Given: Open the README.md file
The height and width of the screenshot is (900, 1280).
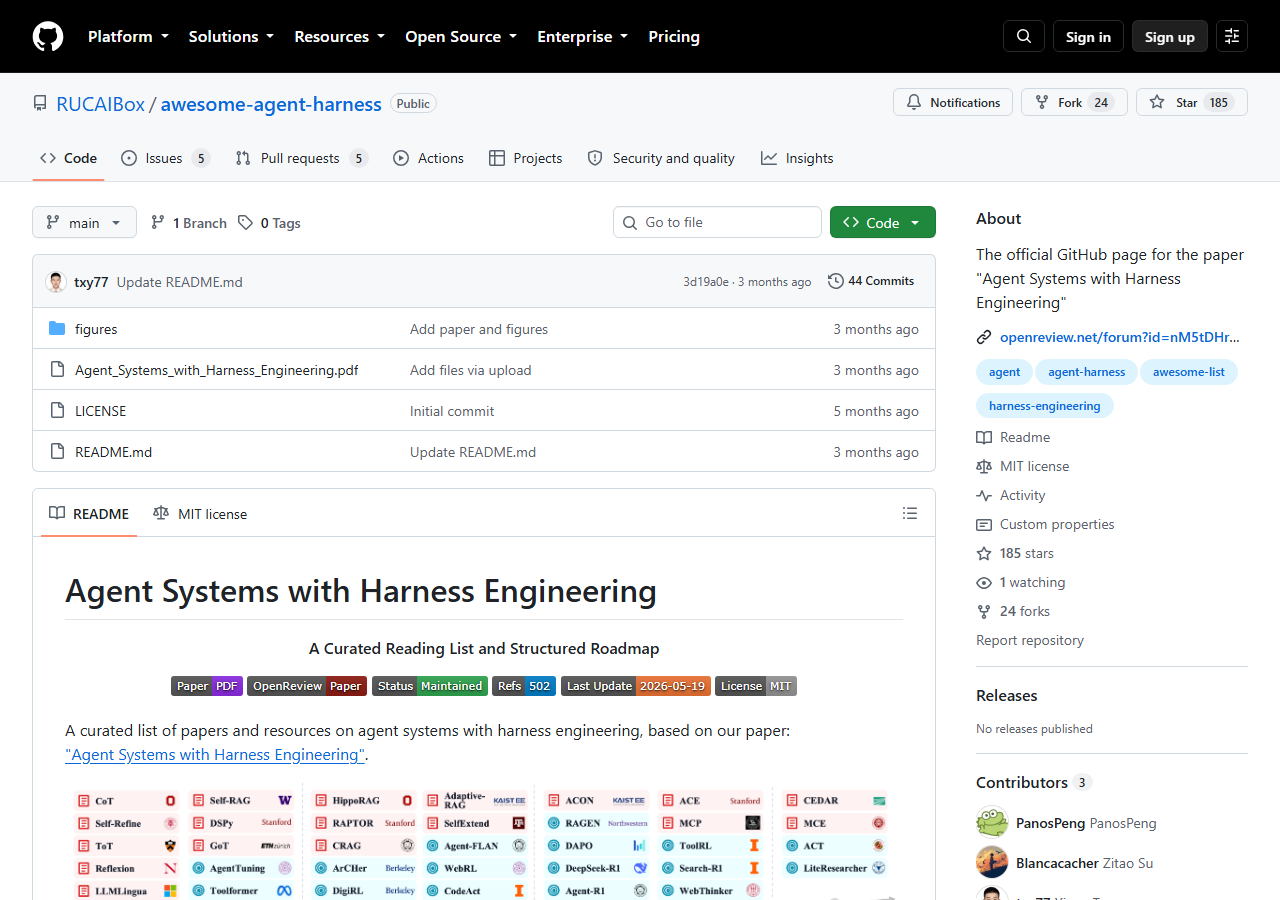Looking at the screenshot, I should click(113, 452).
